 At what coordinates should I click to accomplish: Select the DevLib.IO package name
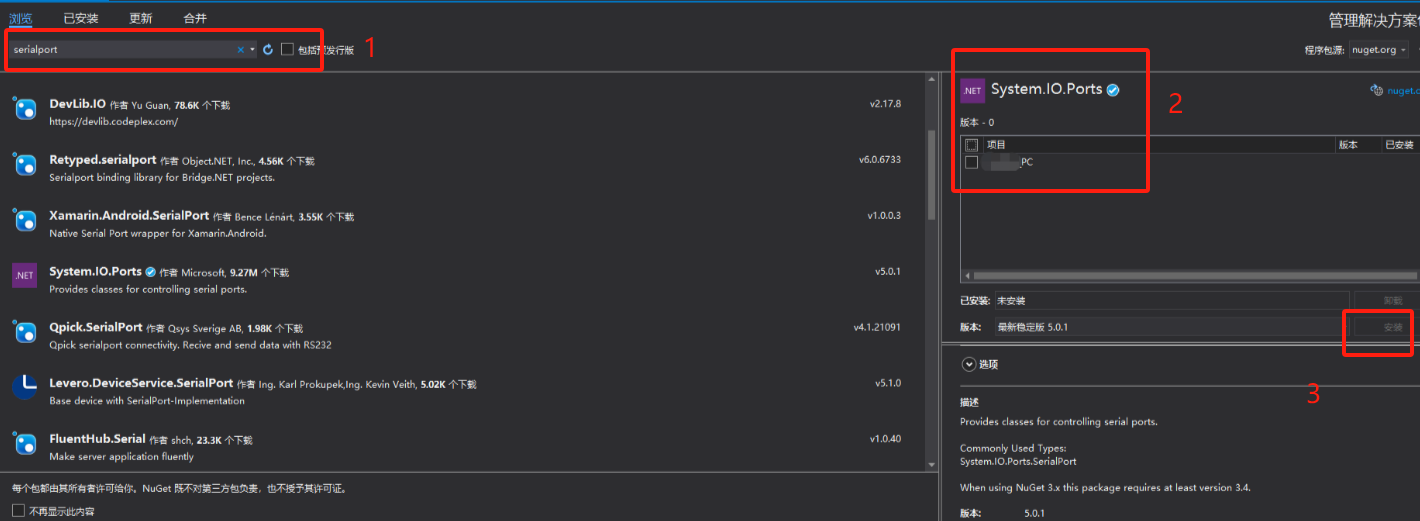point(77,104)
